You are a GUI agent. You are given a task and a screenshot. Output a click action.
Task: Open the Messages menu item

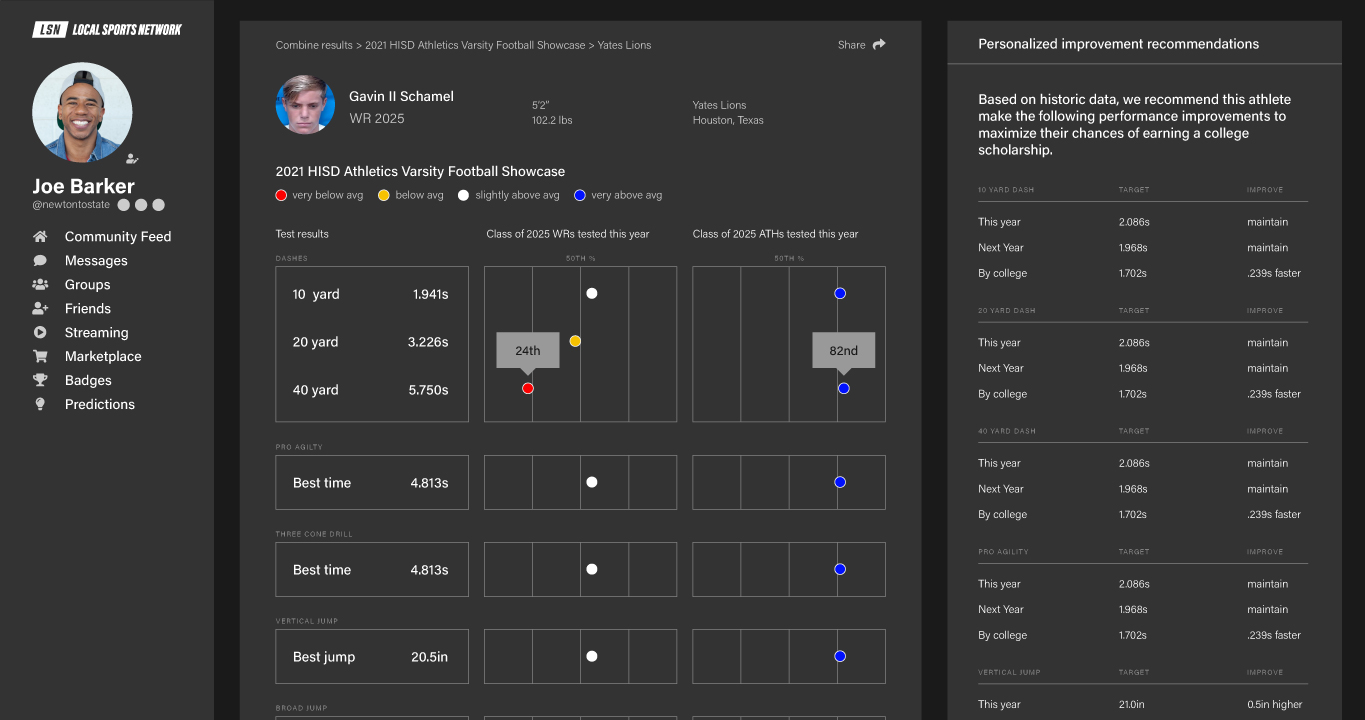(96, 261)
